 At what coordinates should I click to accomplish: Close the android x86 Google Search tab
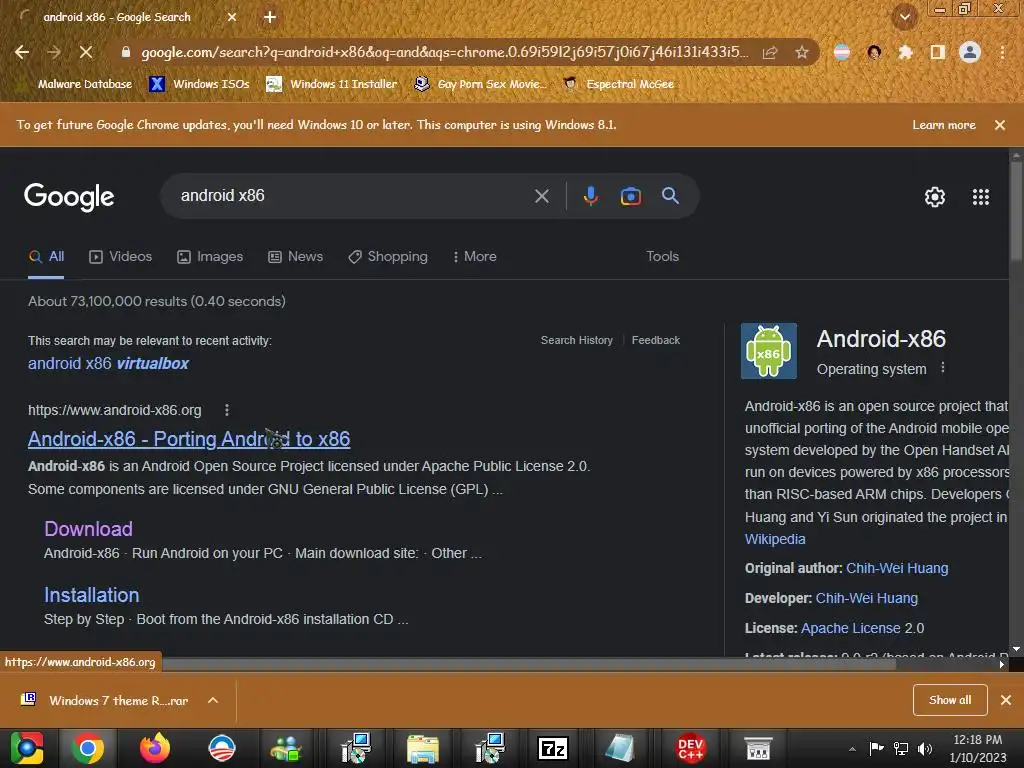click(232, 18)
